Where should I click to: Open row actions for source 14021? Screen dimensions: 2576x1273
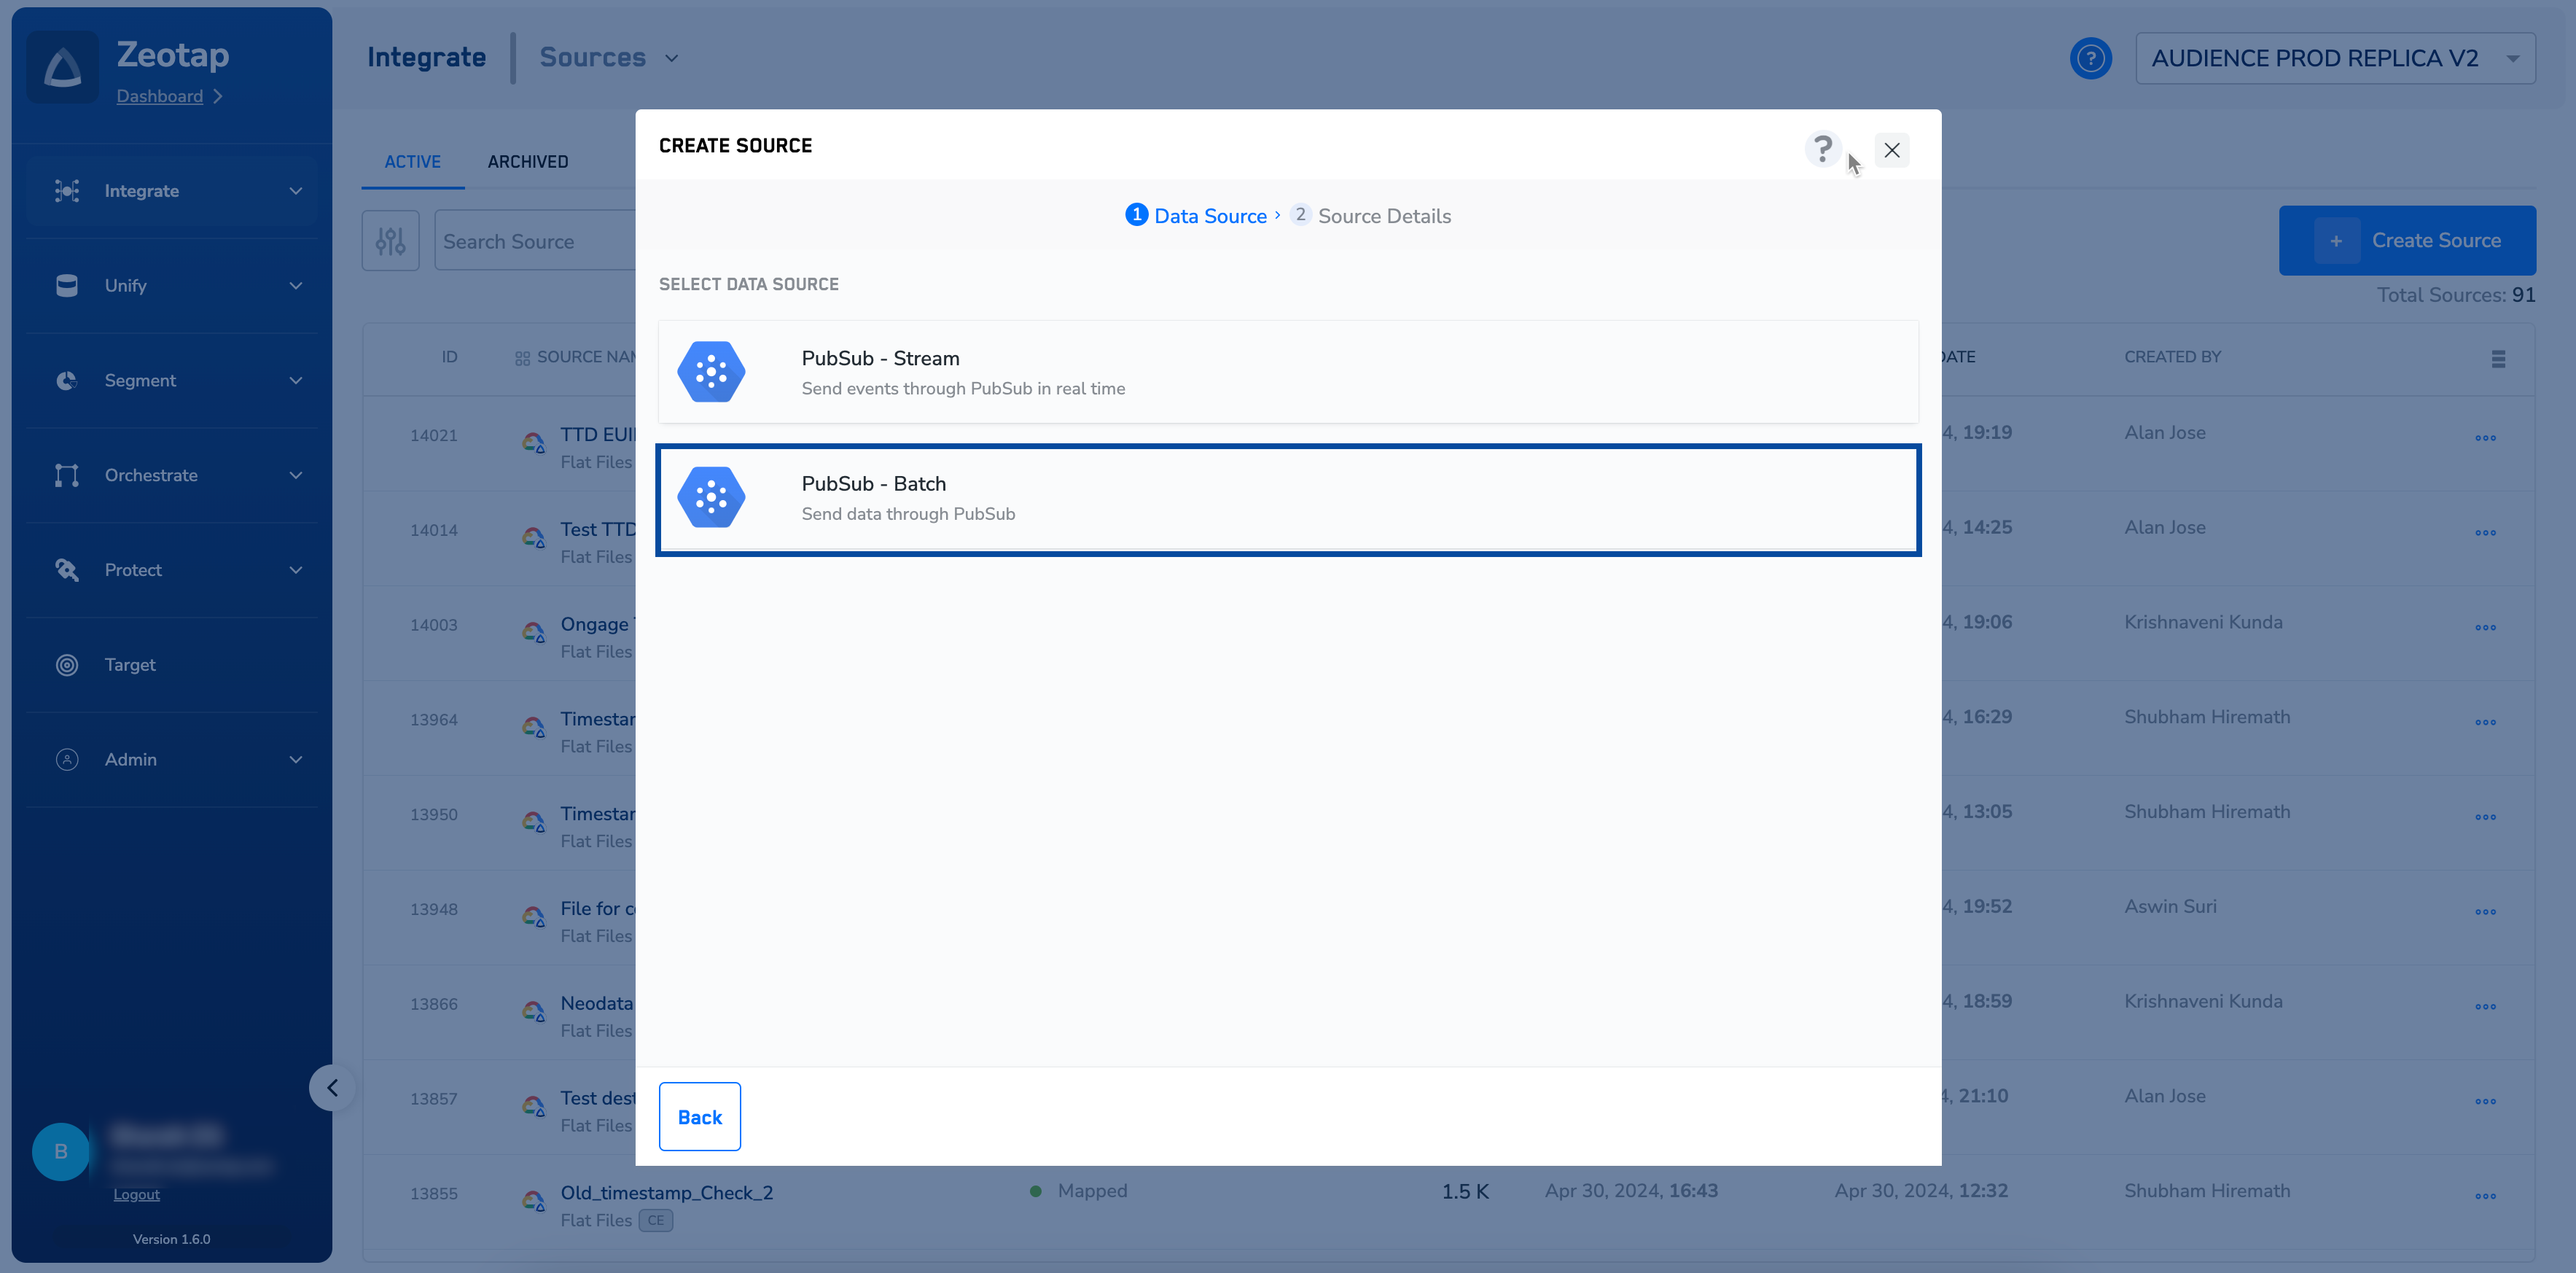[x=2485, y=437]
